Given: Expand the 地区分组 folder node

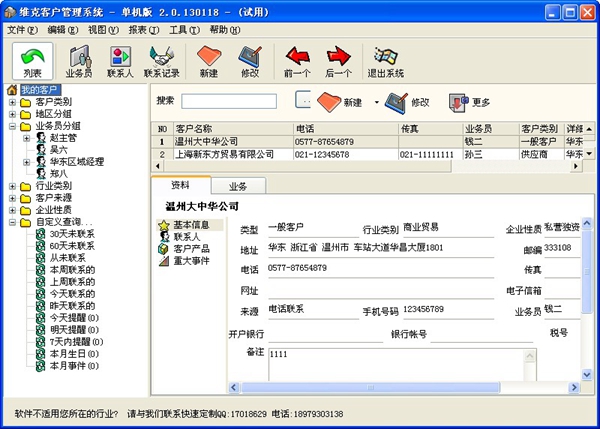Looking at the screenshot, I should point(12,114).
